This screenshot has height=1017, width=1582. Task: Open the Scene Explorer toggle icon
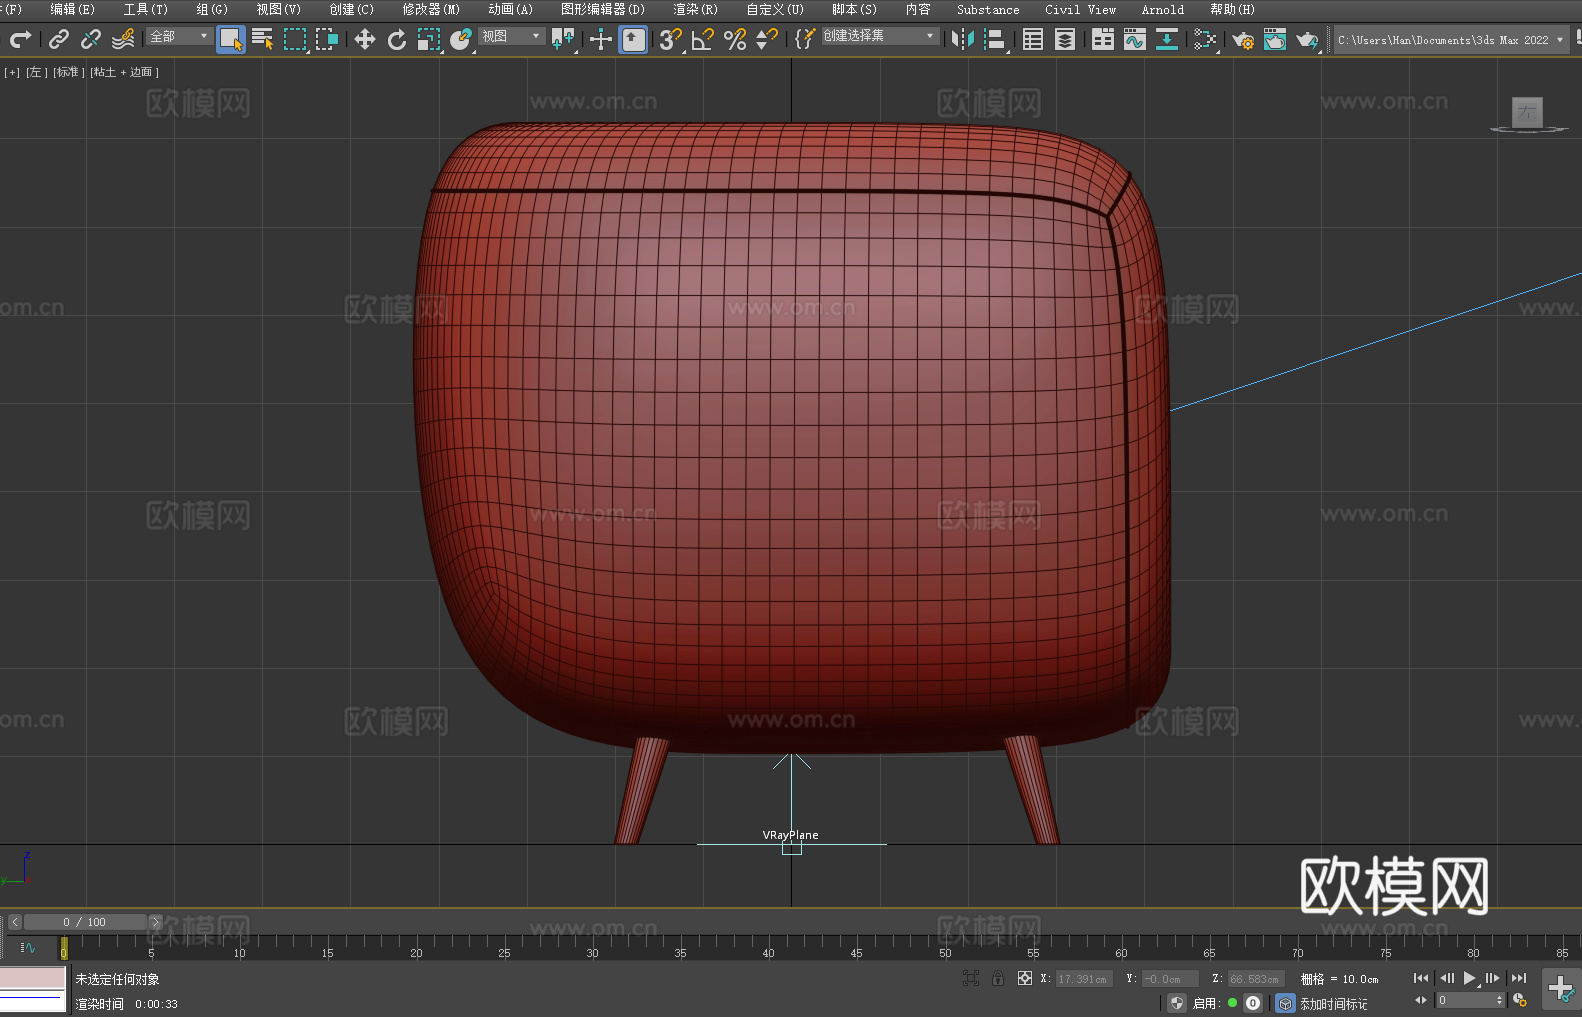pos(1033,39)
